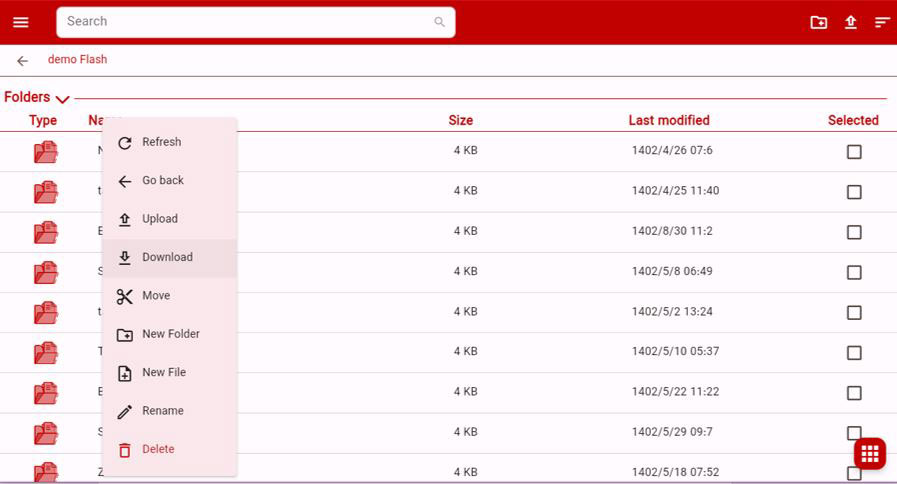Click the upload icon in top bar
This screenshot has height=484, width=897.
coord(850,22)
